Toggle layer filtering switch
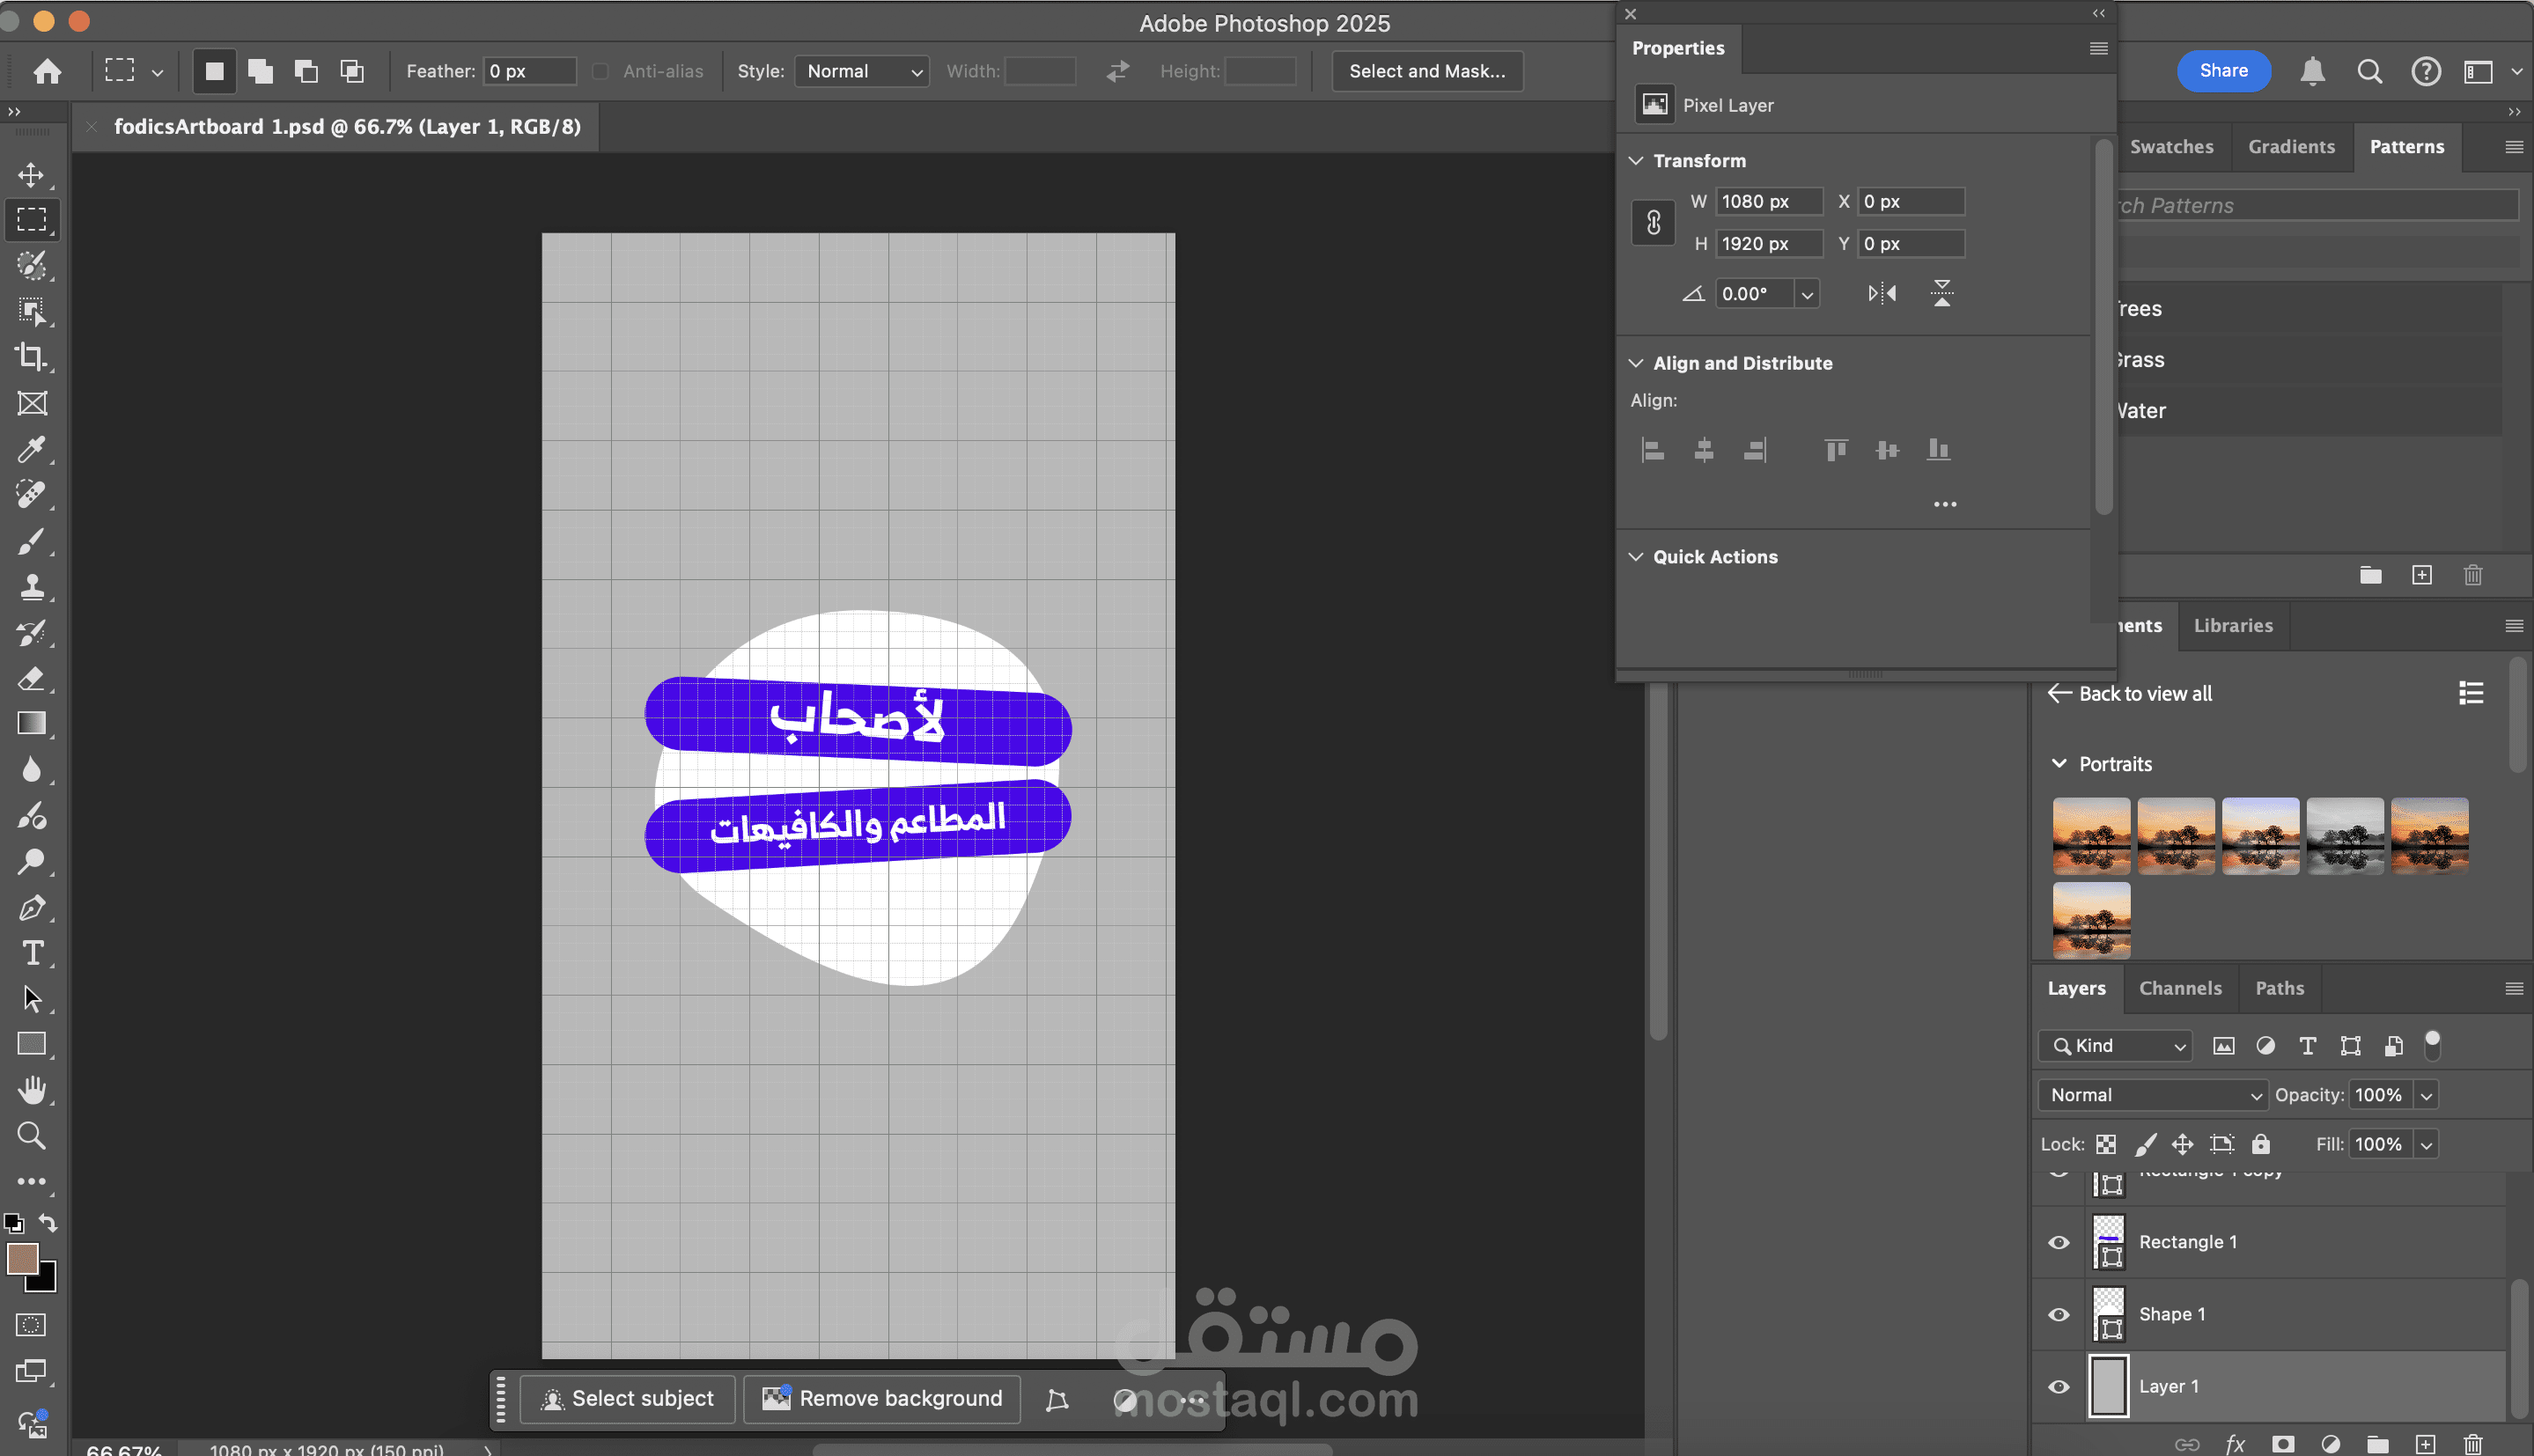Image resolution: width=2534 pixels, height=1456 pixels. pyautogui.click(x=2433, y=1045)
